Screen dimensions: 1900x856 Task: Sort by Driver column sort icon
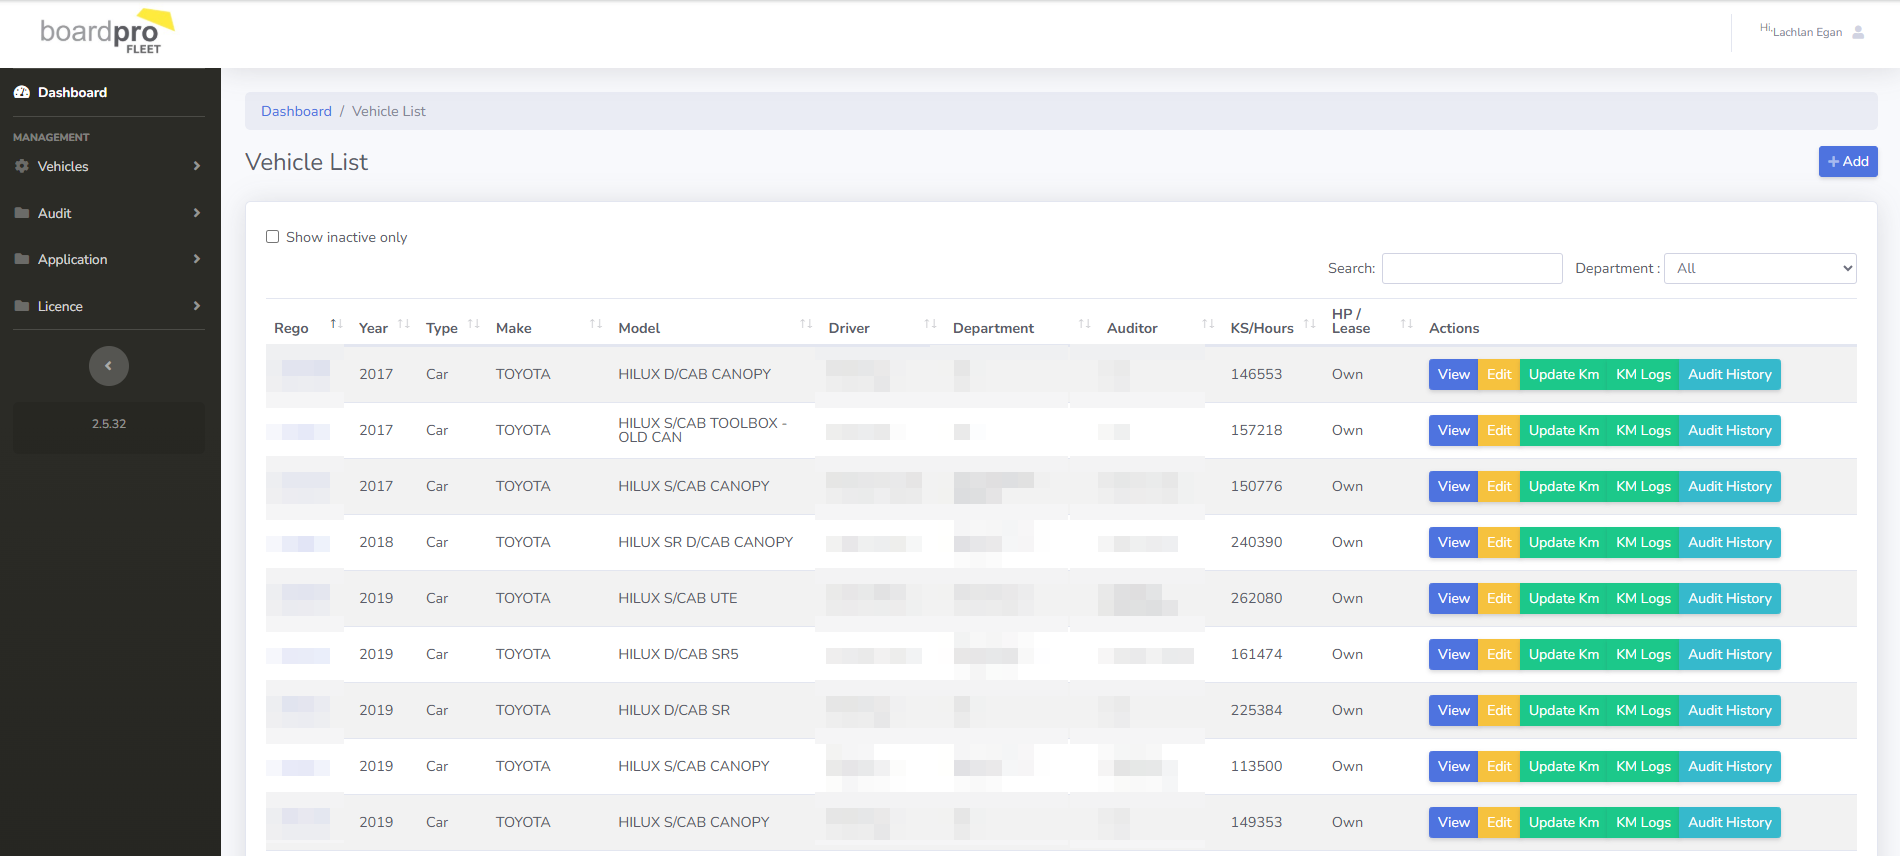coord(930,324)
